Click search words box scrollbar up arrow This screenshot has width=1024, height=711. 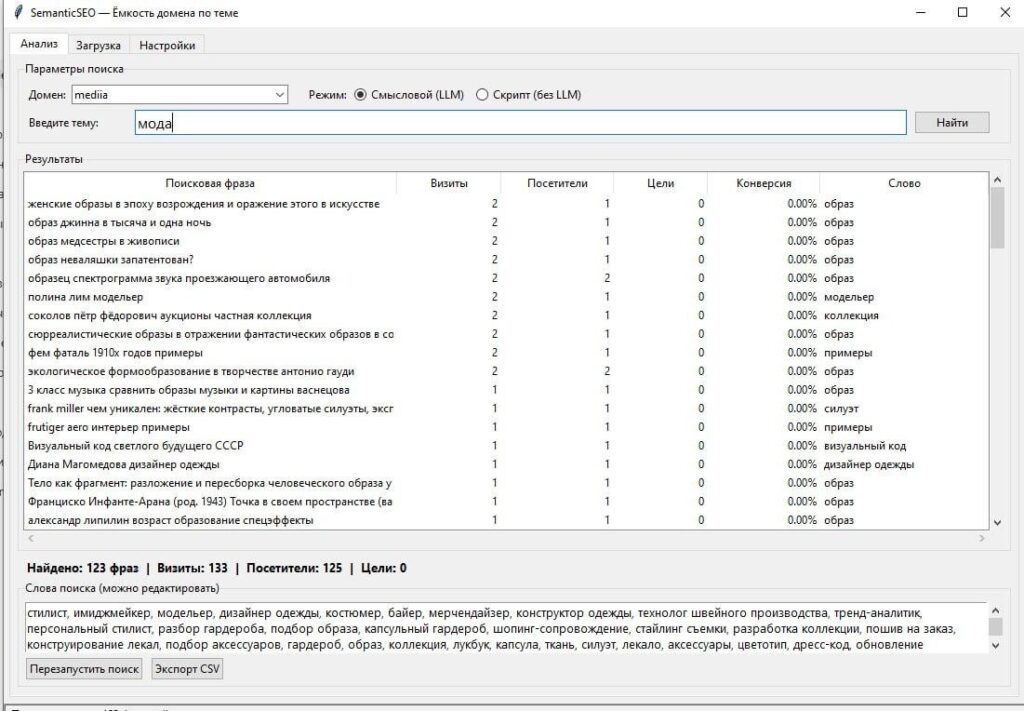995,610
